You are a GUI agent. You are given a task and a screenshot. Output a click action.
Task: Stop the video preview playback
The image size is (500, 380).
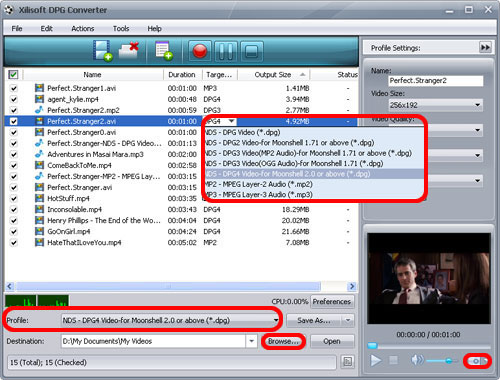click(394, 360)
